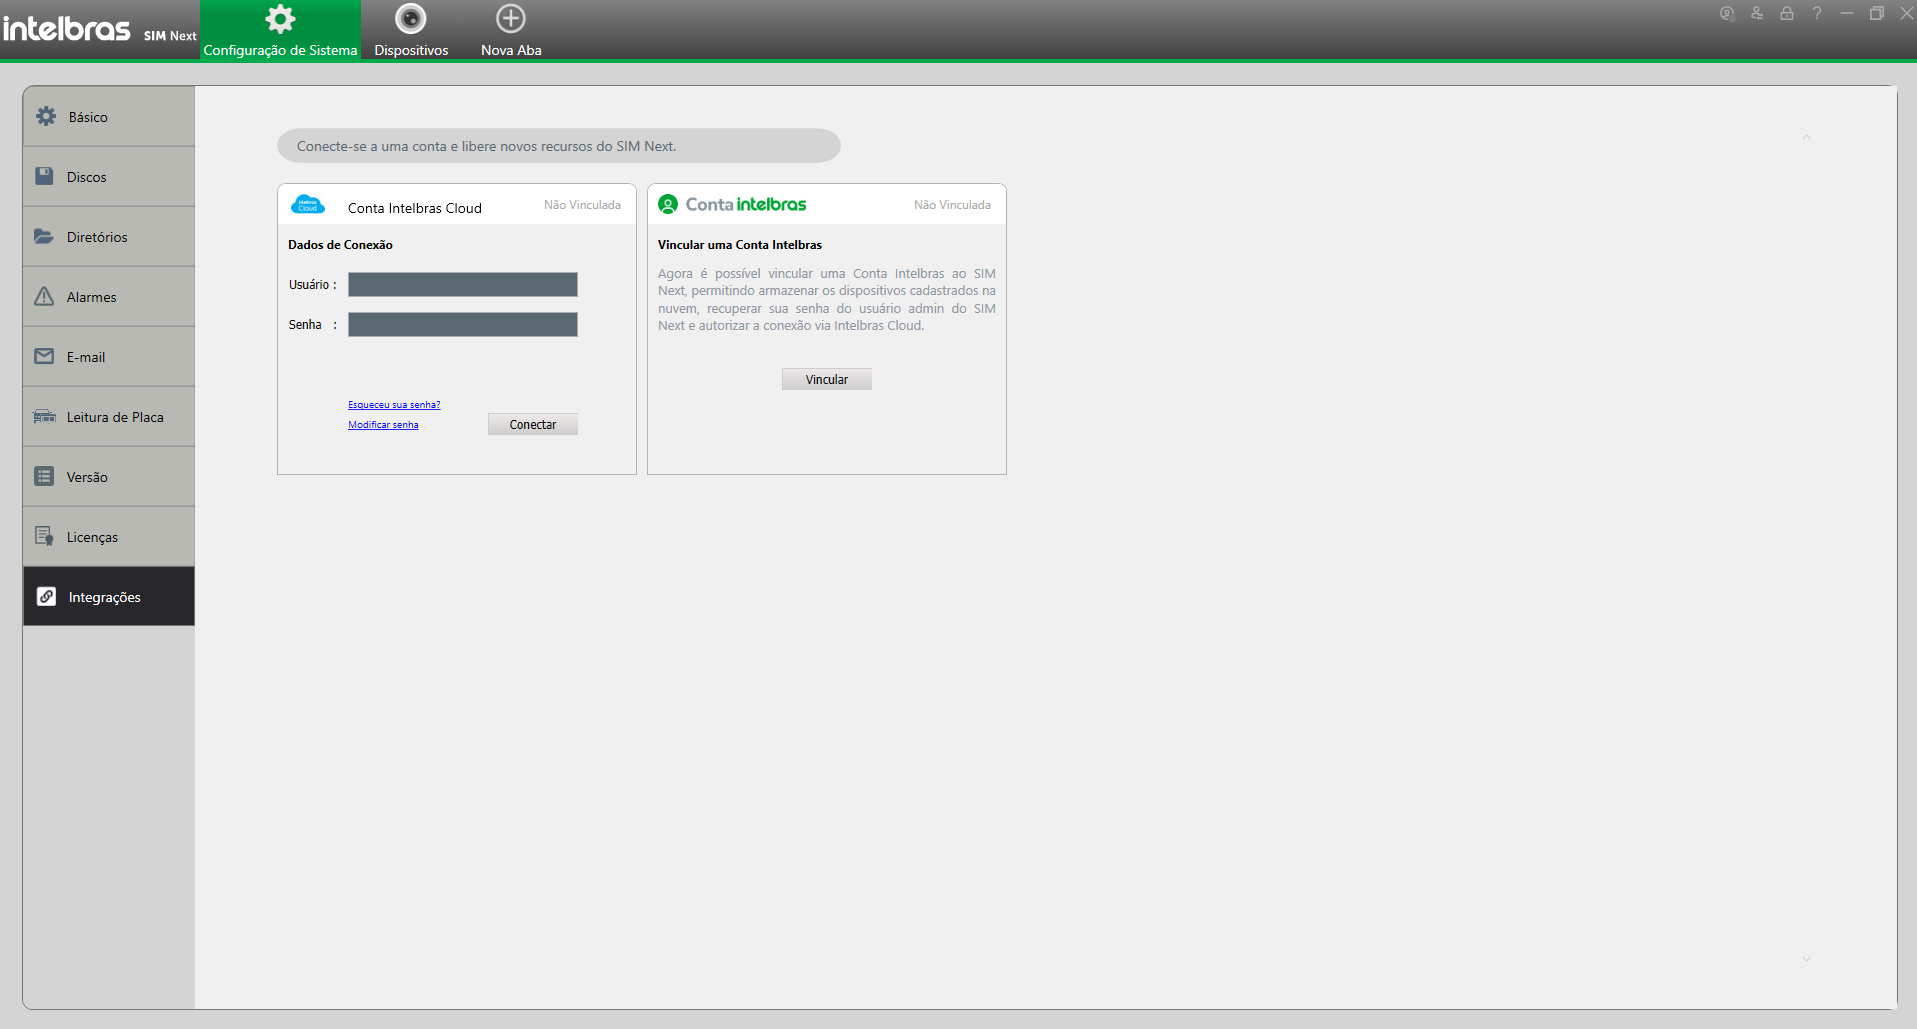Click the Não Vinculada status of Conta Intelbras

pyautogui.click(x=952, y=205)
